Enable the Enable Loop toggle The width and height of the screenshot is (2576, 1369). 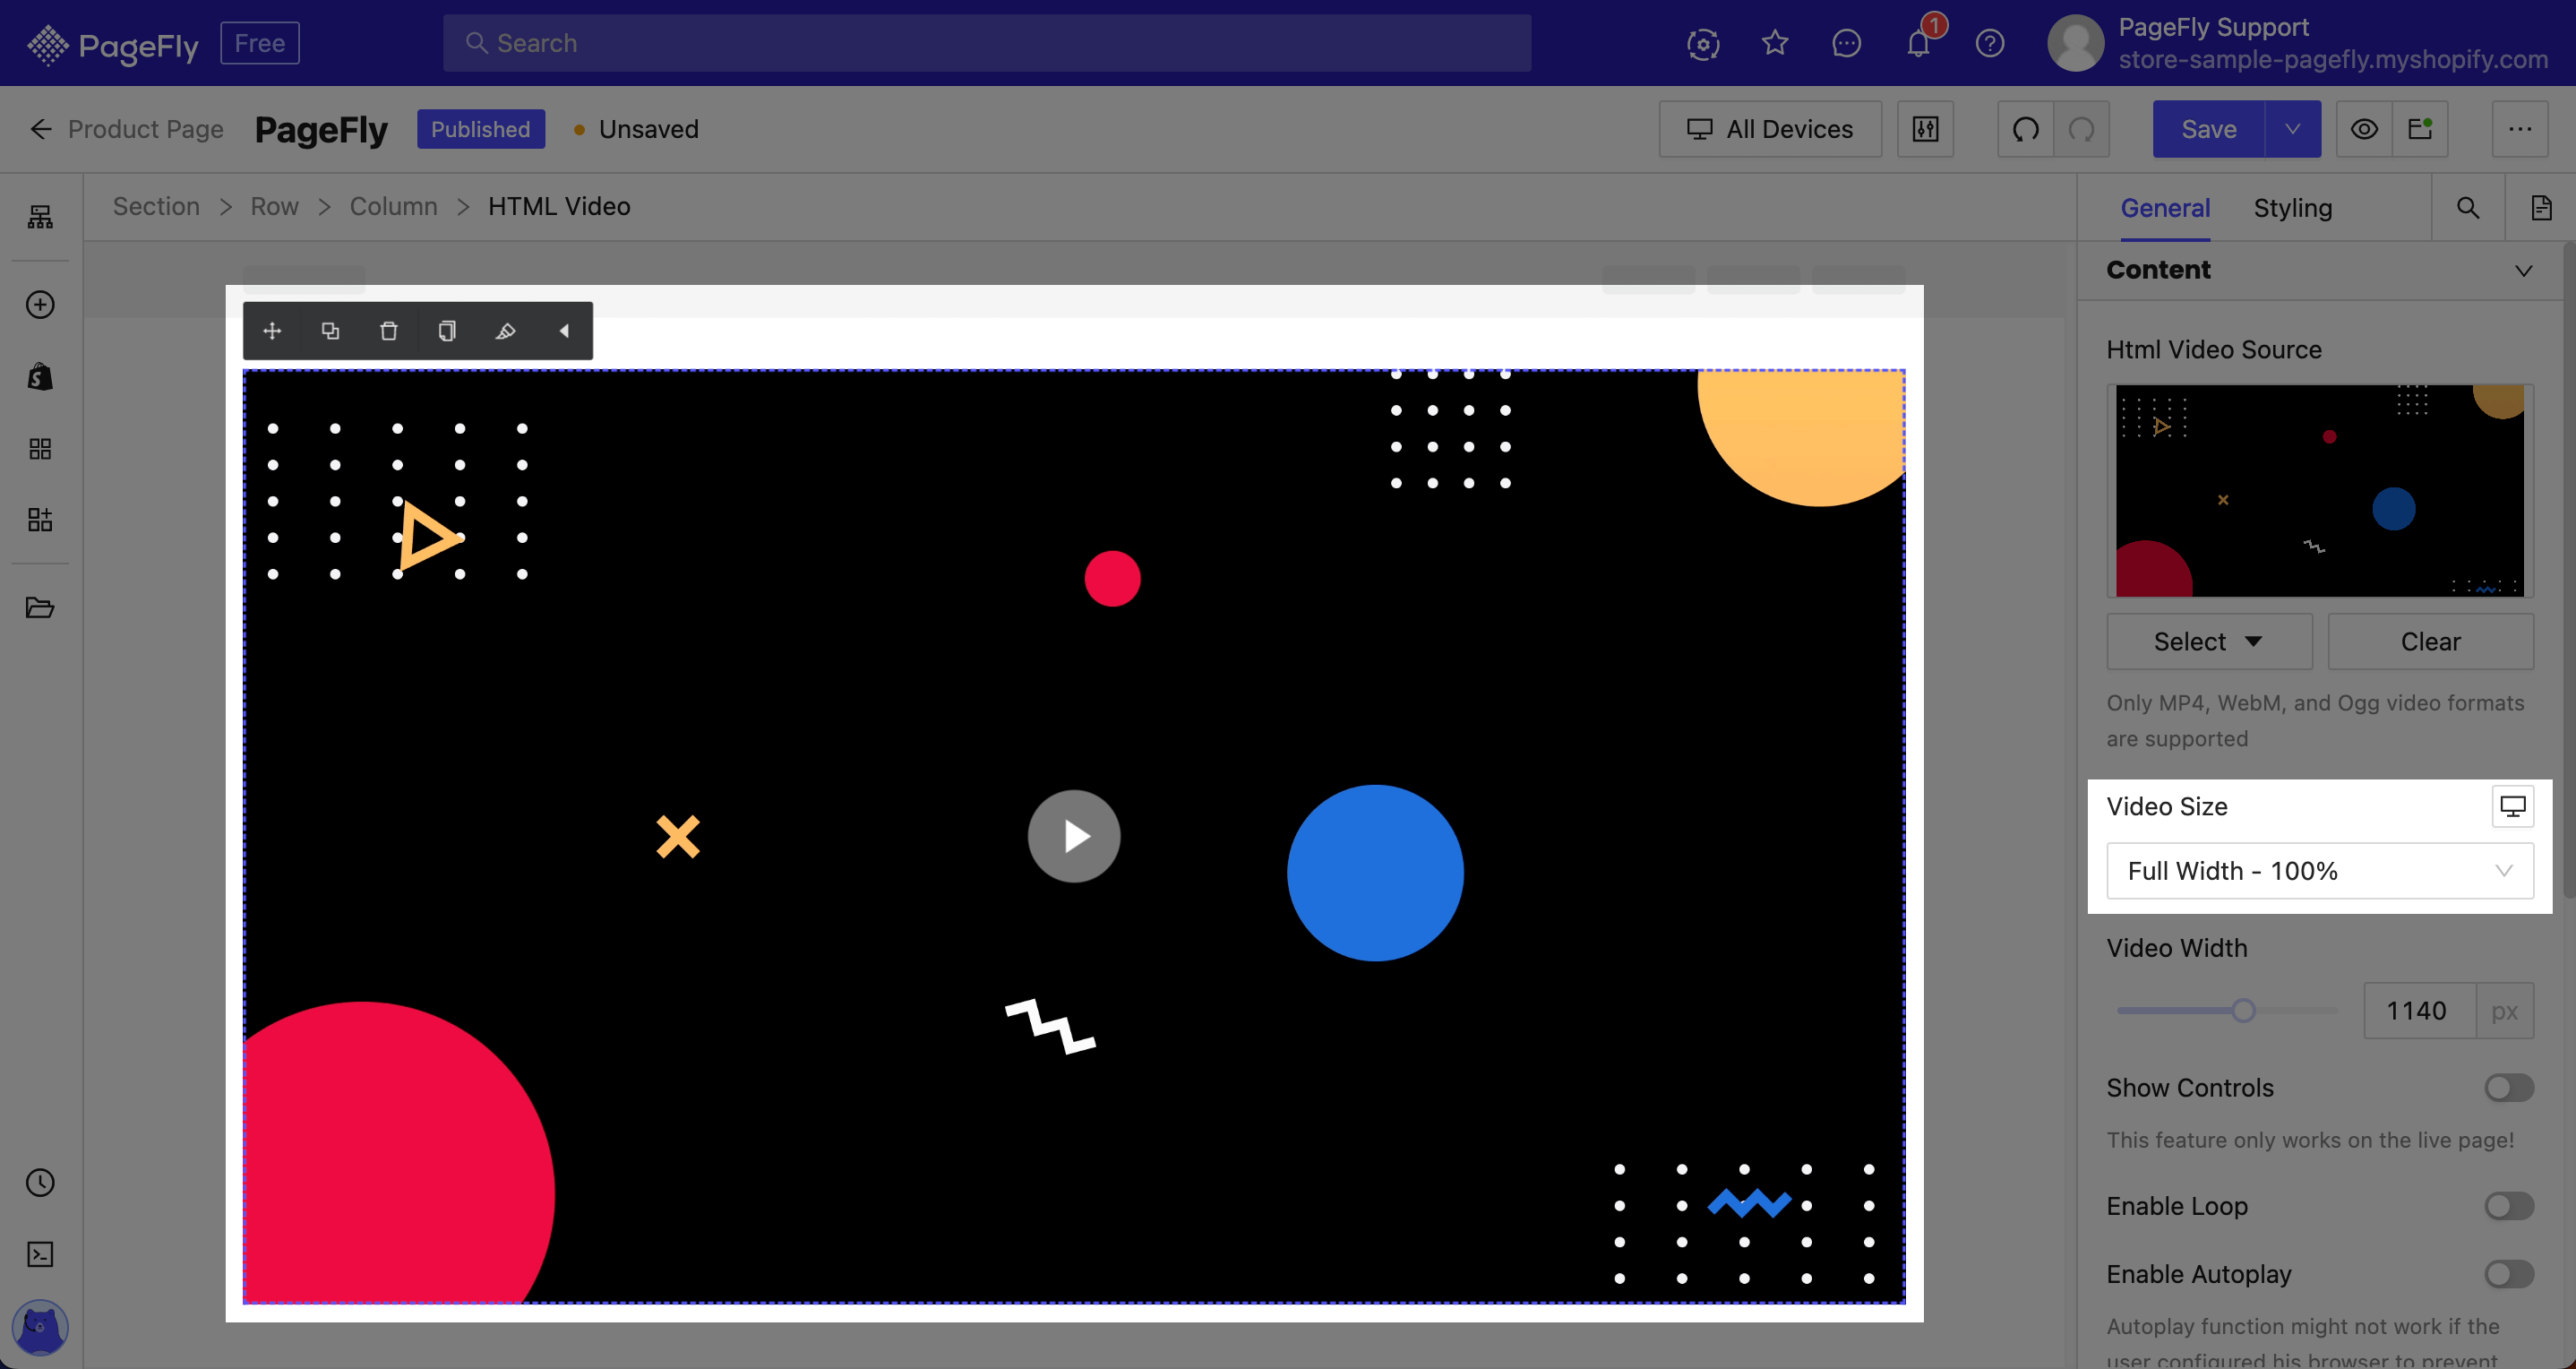(2508, 1205)
